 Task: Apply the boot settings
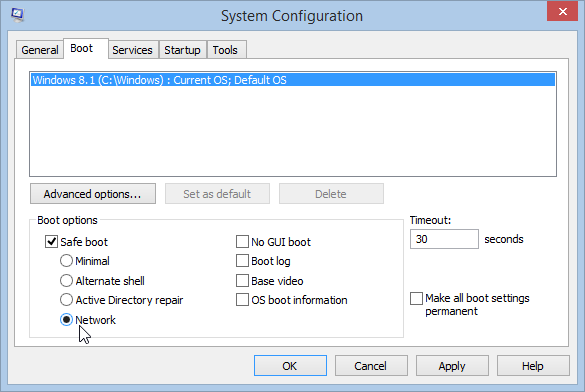tap(452, 366)
